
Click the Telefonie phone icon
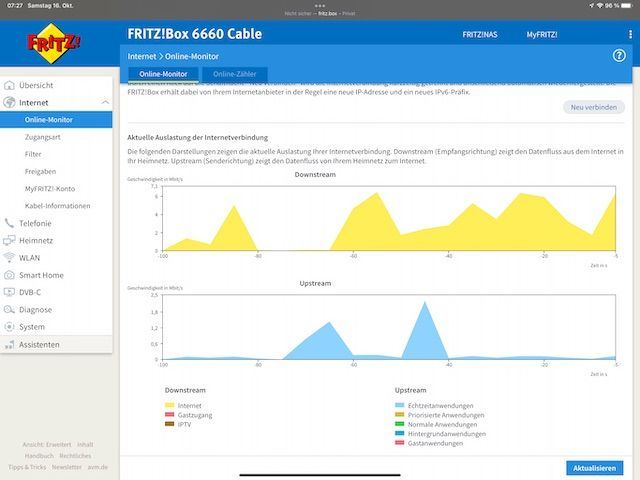[9, 223]
